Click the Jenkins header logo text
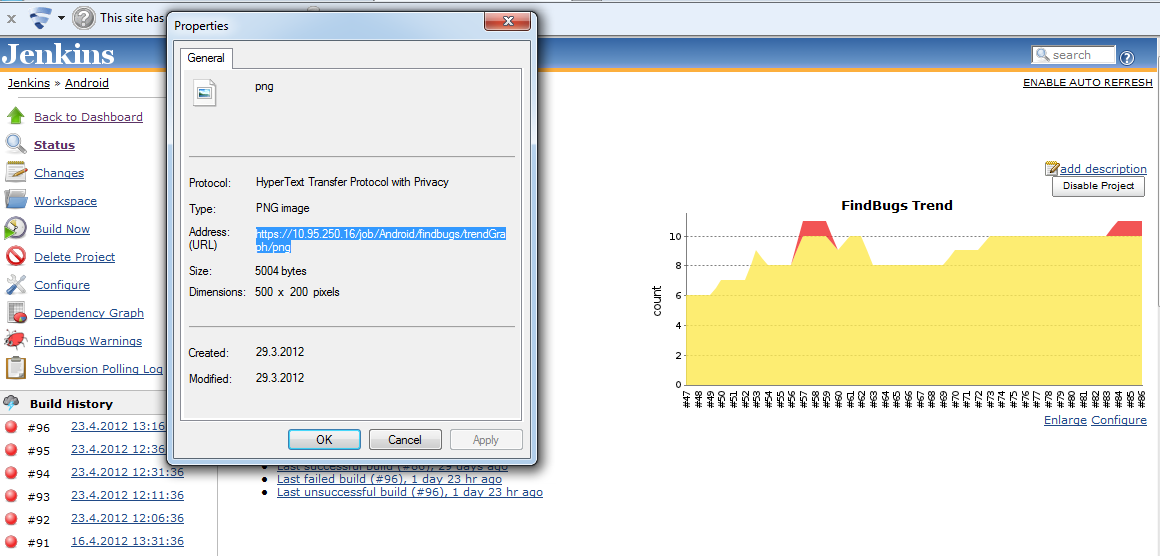 pos(58,54)
